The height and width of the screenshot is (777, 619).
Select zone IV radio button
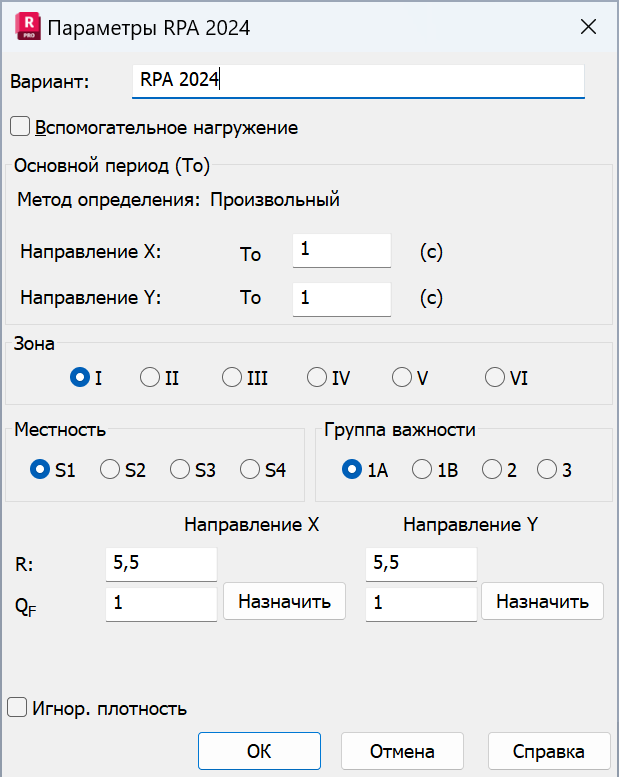pos(317,377)
